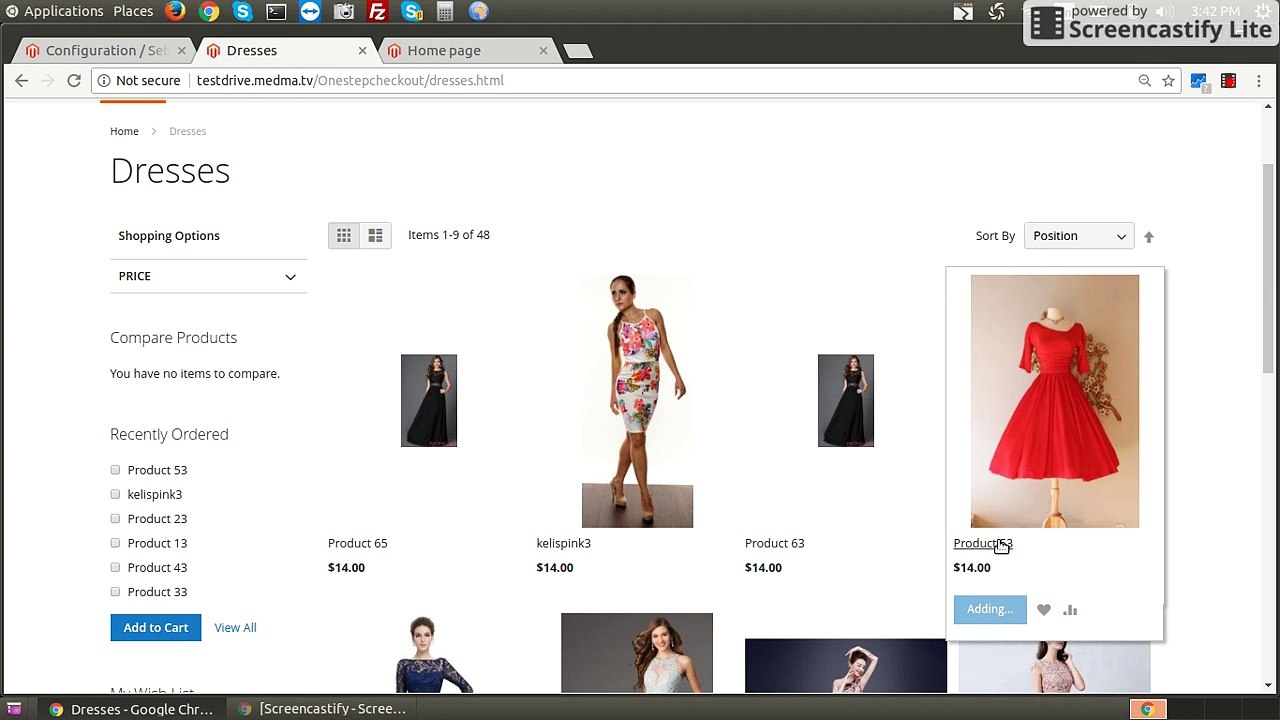Open the Product 63 black dress image

846,401
